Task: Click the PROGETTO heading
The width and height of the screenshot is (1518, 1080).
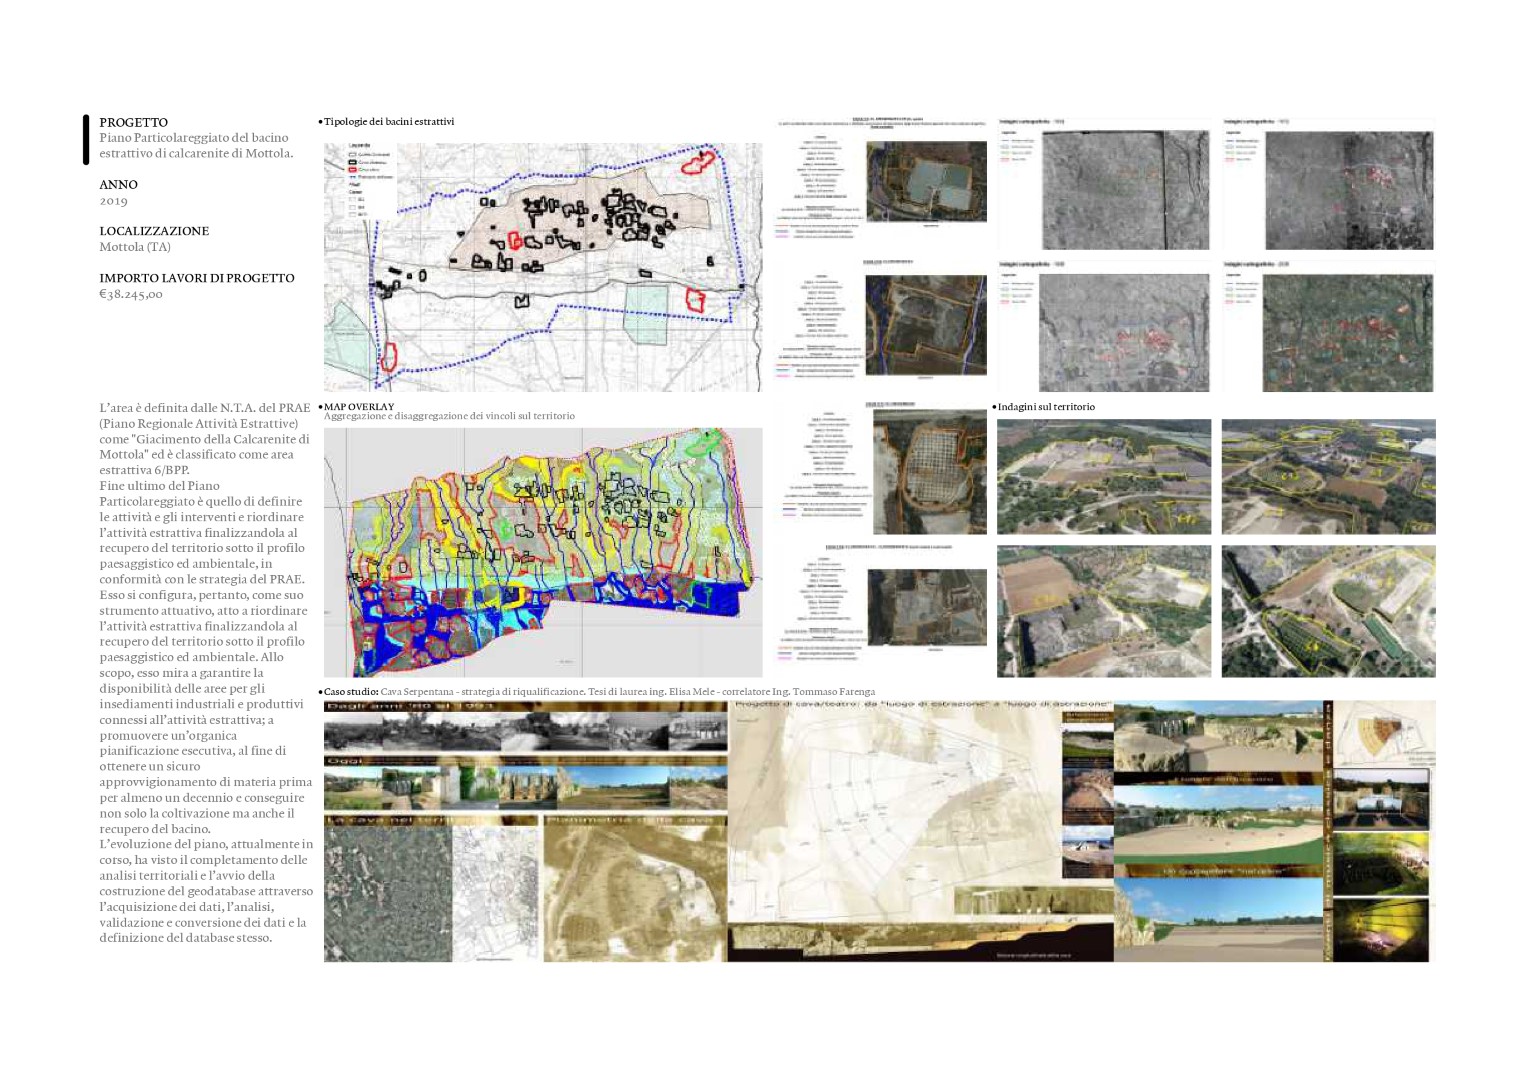Action: [133, 122]
